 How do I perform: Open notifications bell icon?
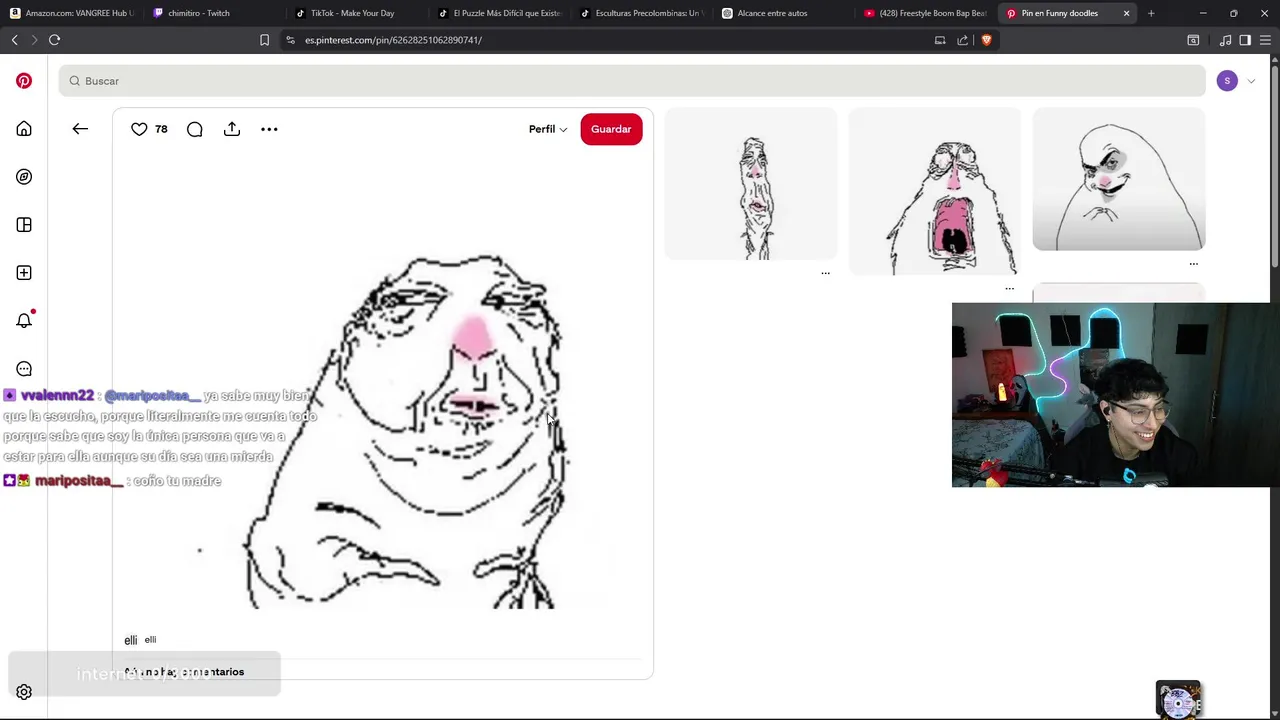pyautogui.click(x=24, y=321)
